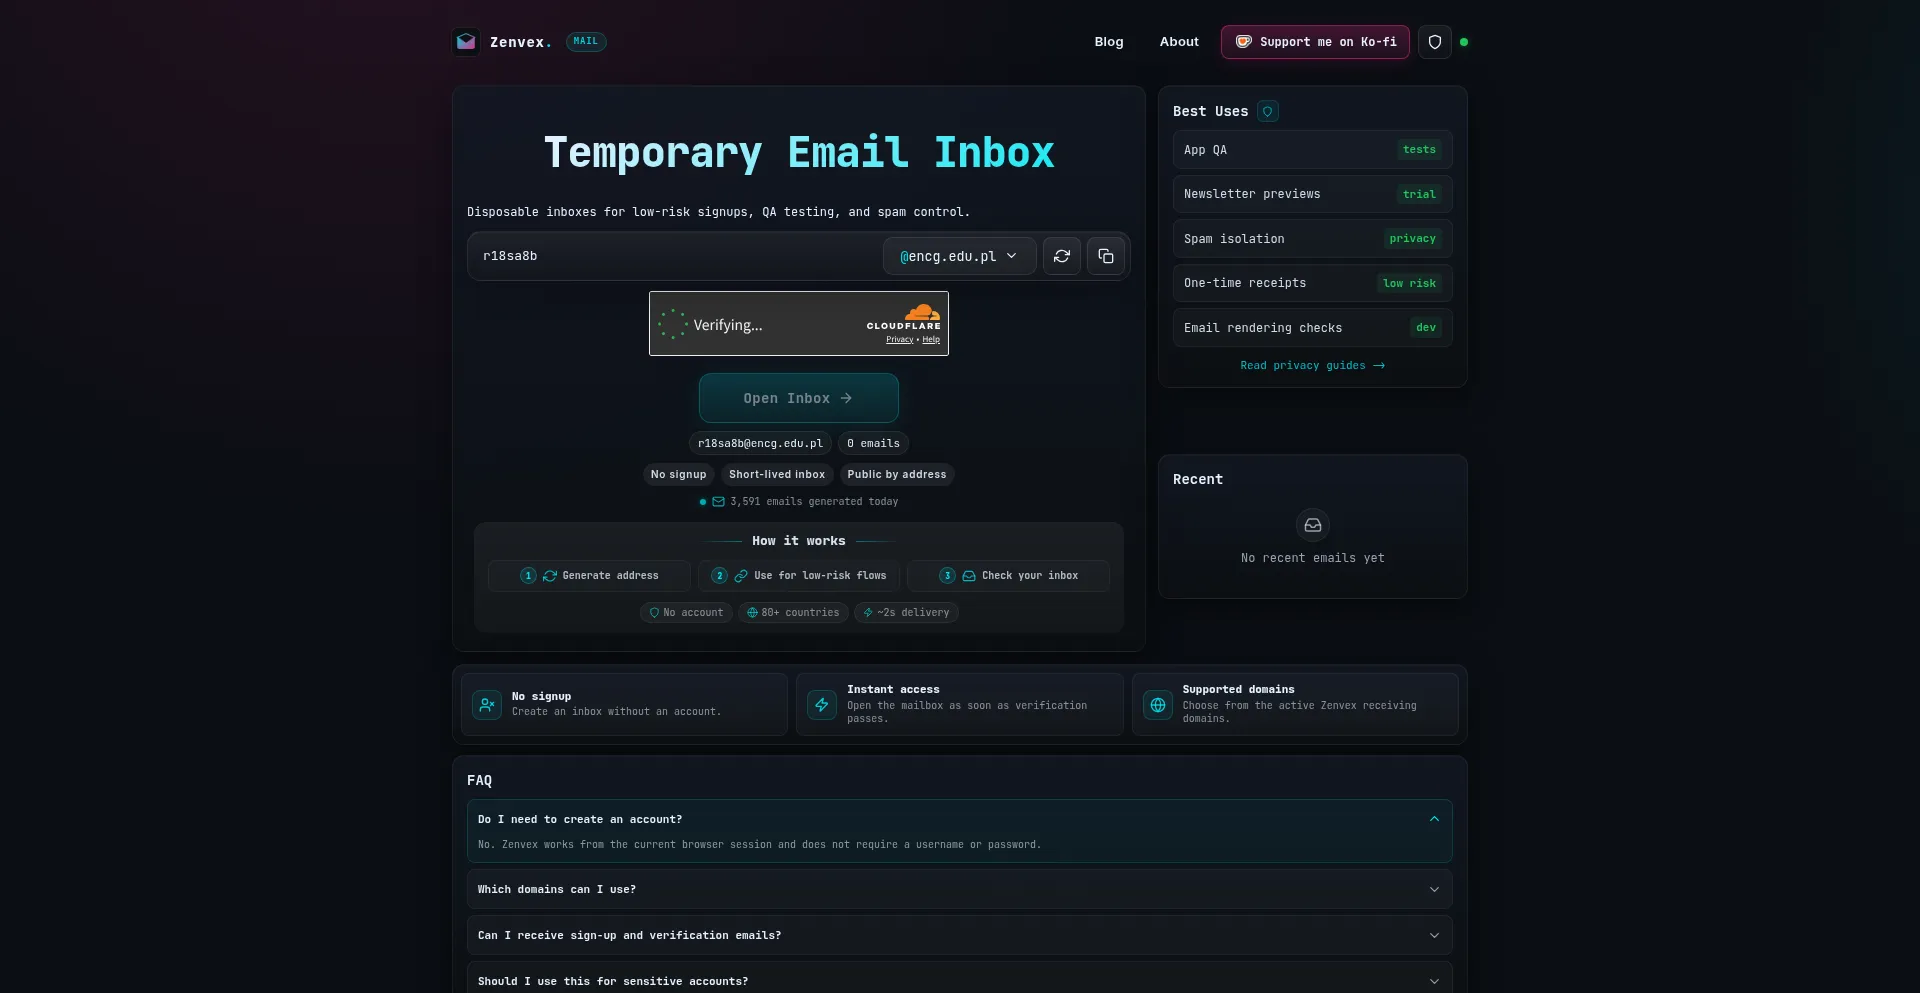Click the Open Inbox button
This screenshot has width=1920, height=993.
[x=799, y=398]
